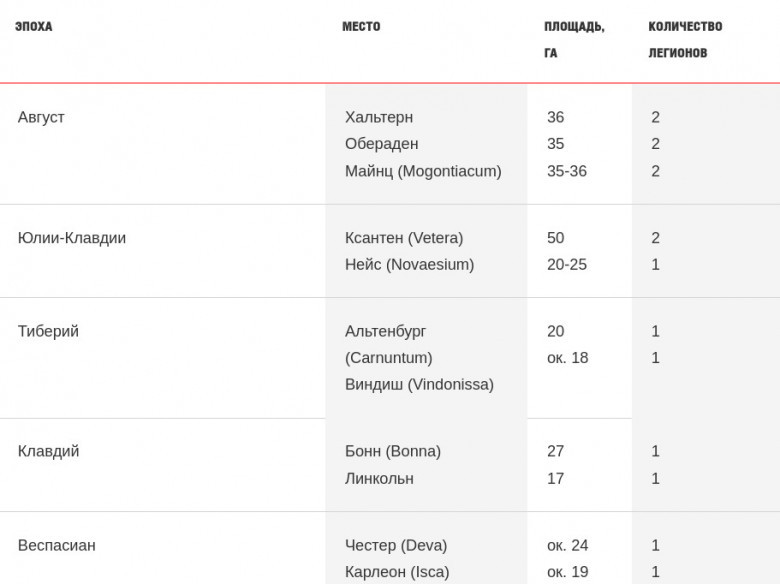Image resolution: width=780 pixels, height=584 pixels.
Task: Click Честер (Deva) place entry
Action: [396, 545]
